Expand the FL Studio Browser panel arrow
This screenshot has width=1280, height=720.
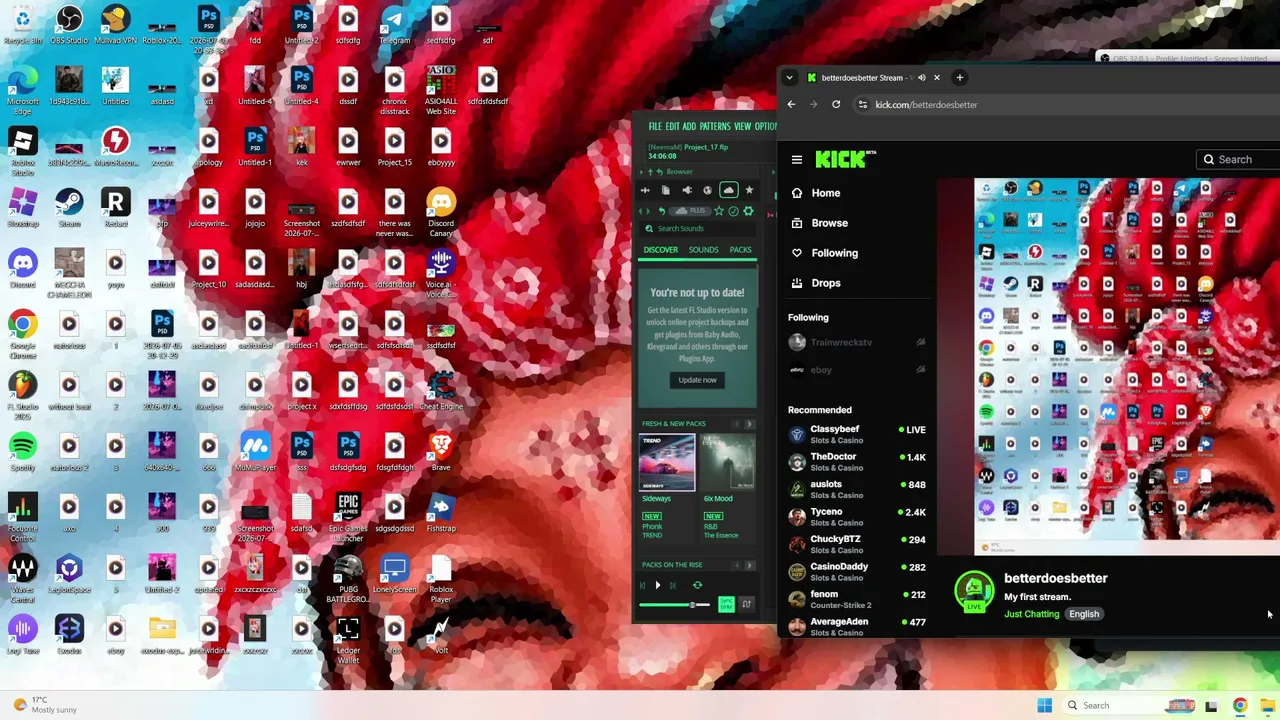641,172
